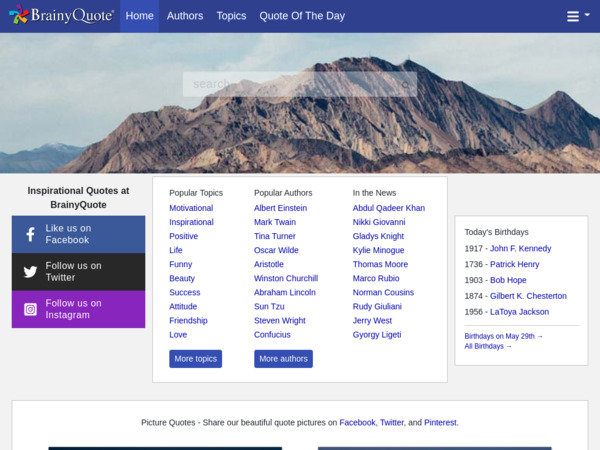Open Nikki Giovanni news link

pyautogui.click(x=379, y=222)
